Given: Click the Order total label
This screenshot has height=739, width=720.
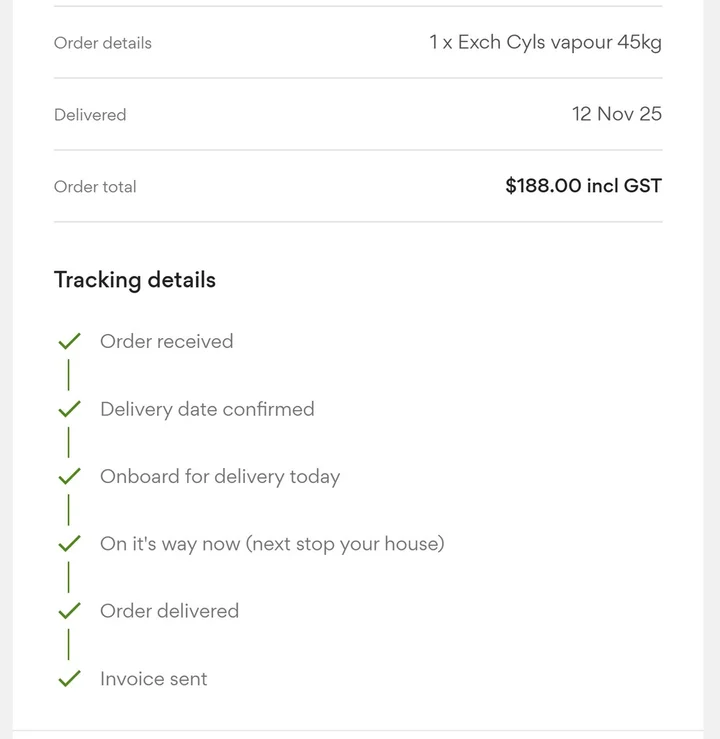Looking at the screenshot, I should [95, 187].
